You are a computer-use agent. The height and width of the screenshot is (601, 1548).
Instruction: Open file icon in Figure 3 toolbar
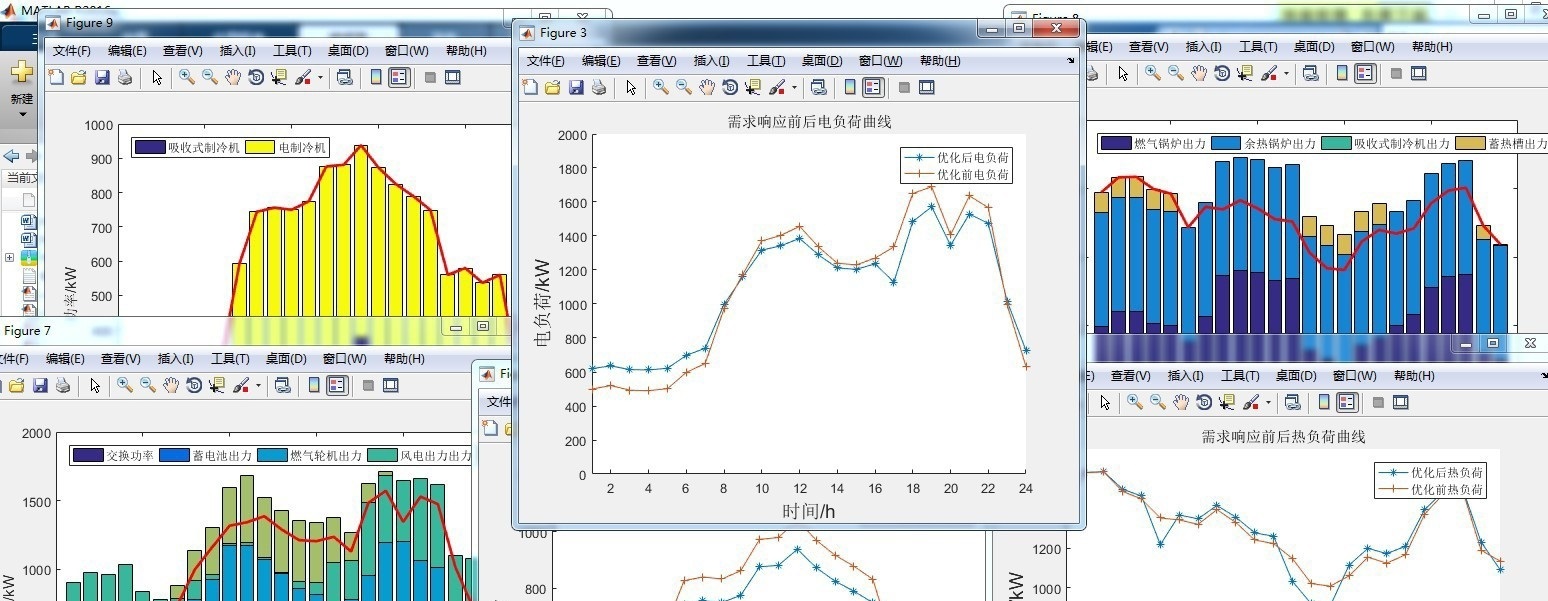(552, 88)
